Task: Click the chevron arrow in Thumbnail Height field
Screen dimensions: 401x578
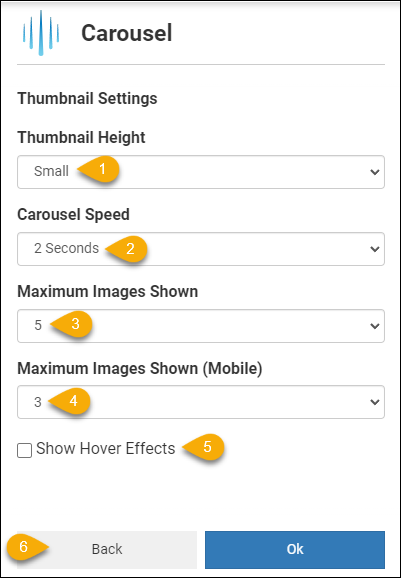Action: [x=375, y=172]
